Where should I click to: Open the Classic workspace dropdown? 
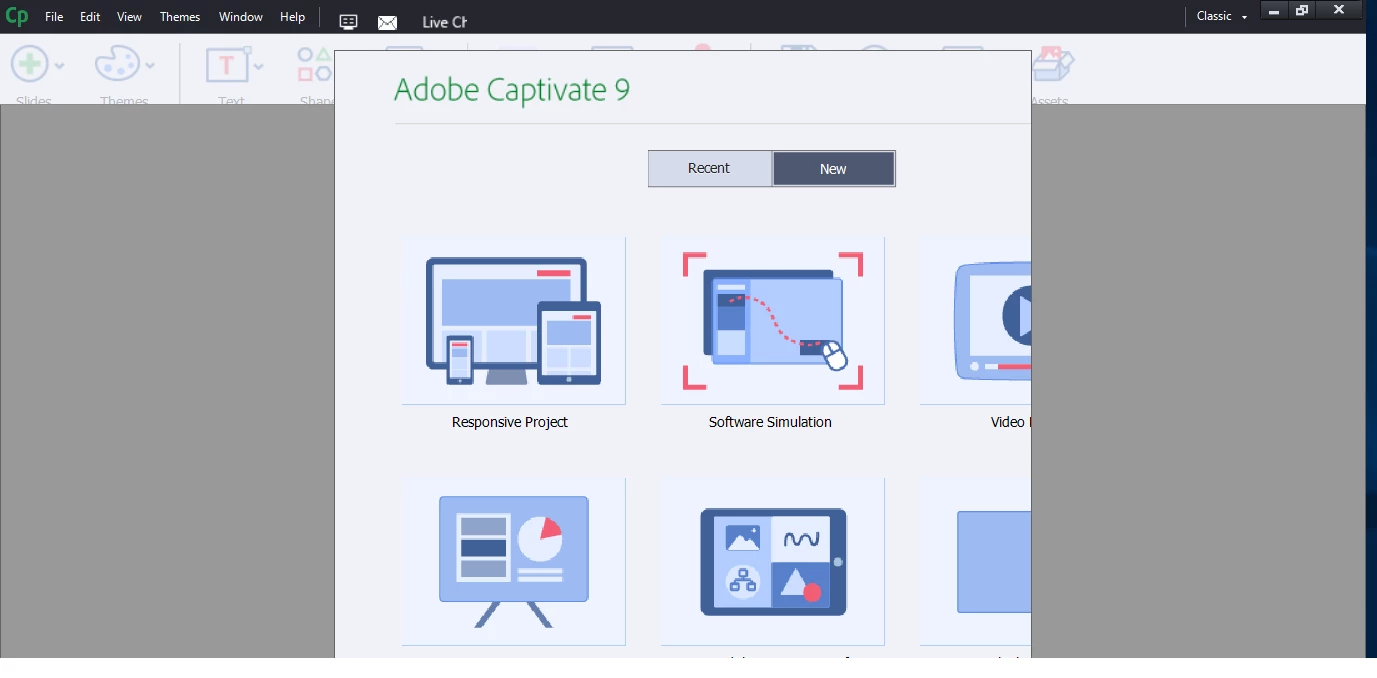(x=1222, y=16)
